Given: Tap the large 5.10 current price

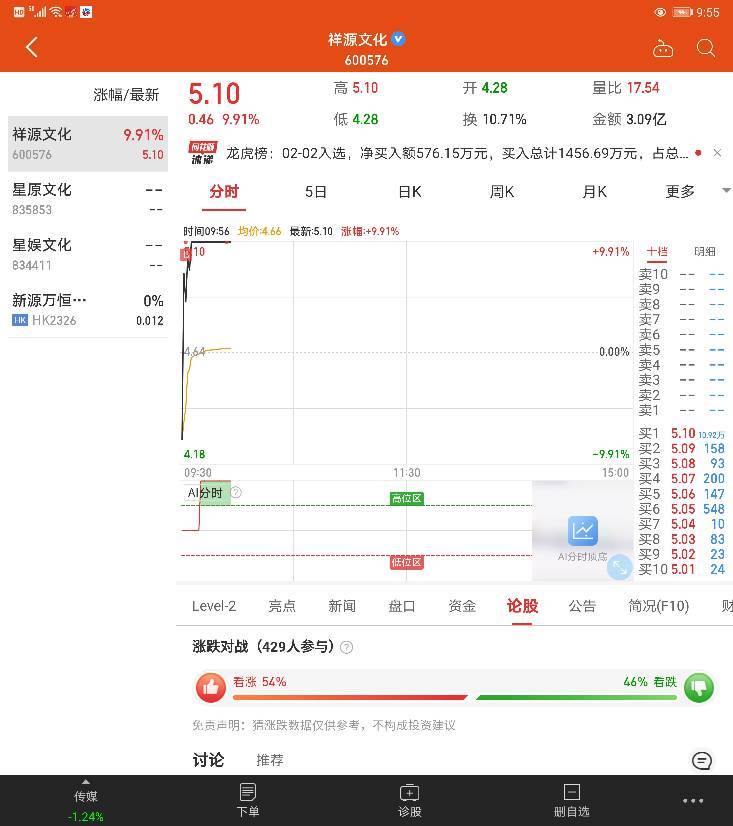Looking at the screenshot, I should coord(214,94).
